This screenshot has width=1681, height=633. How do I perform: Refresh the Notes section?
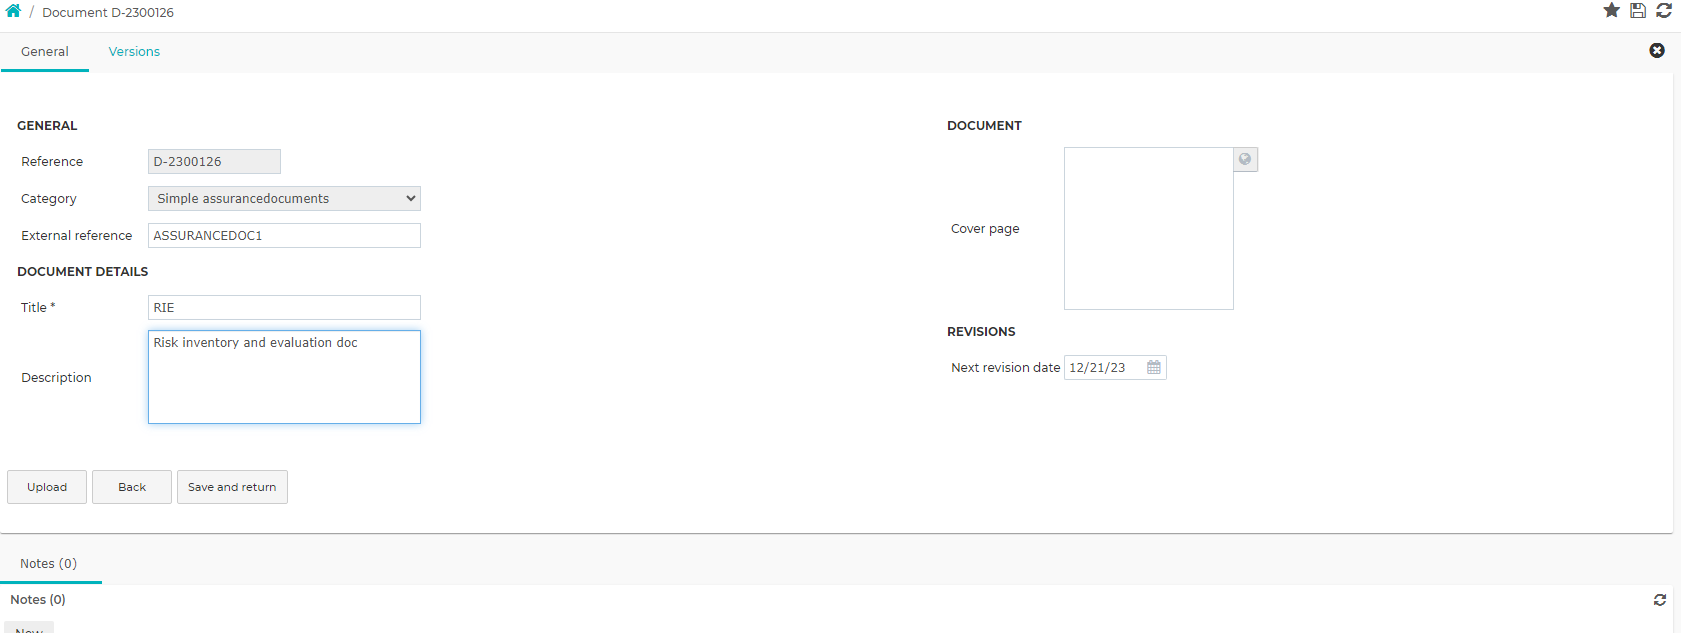pyautogui.click(x=1660, y=600)
